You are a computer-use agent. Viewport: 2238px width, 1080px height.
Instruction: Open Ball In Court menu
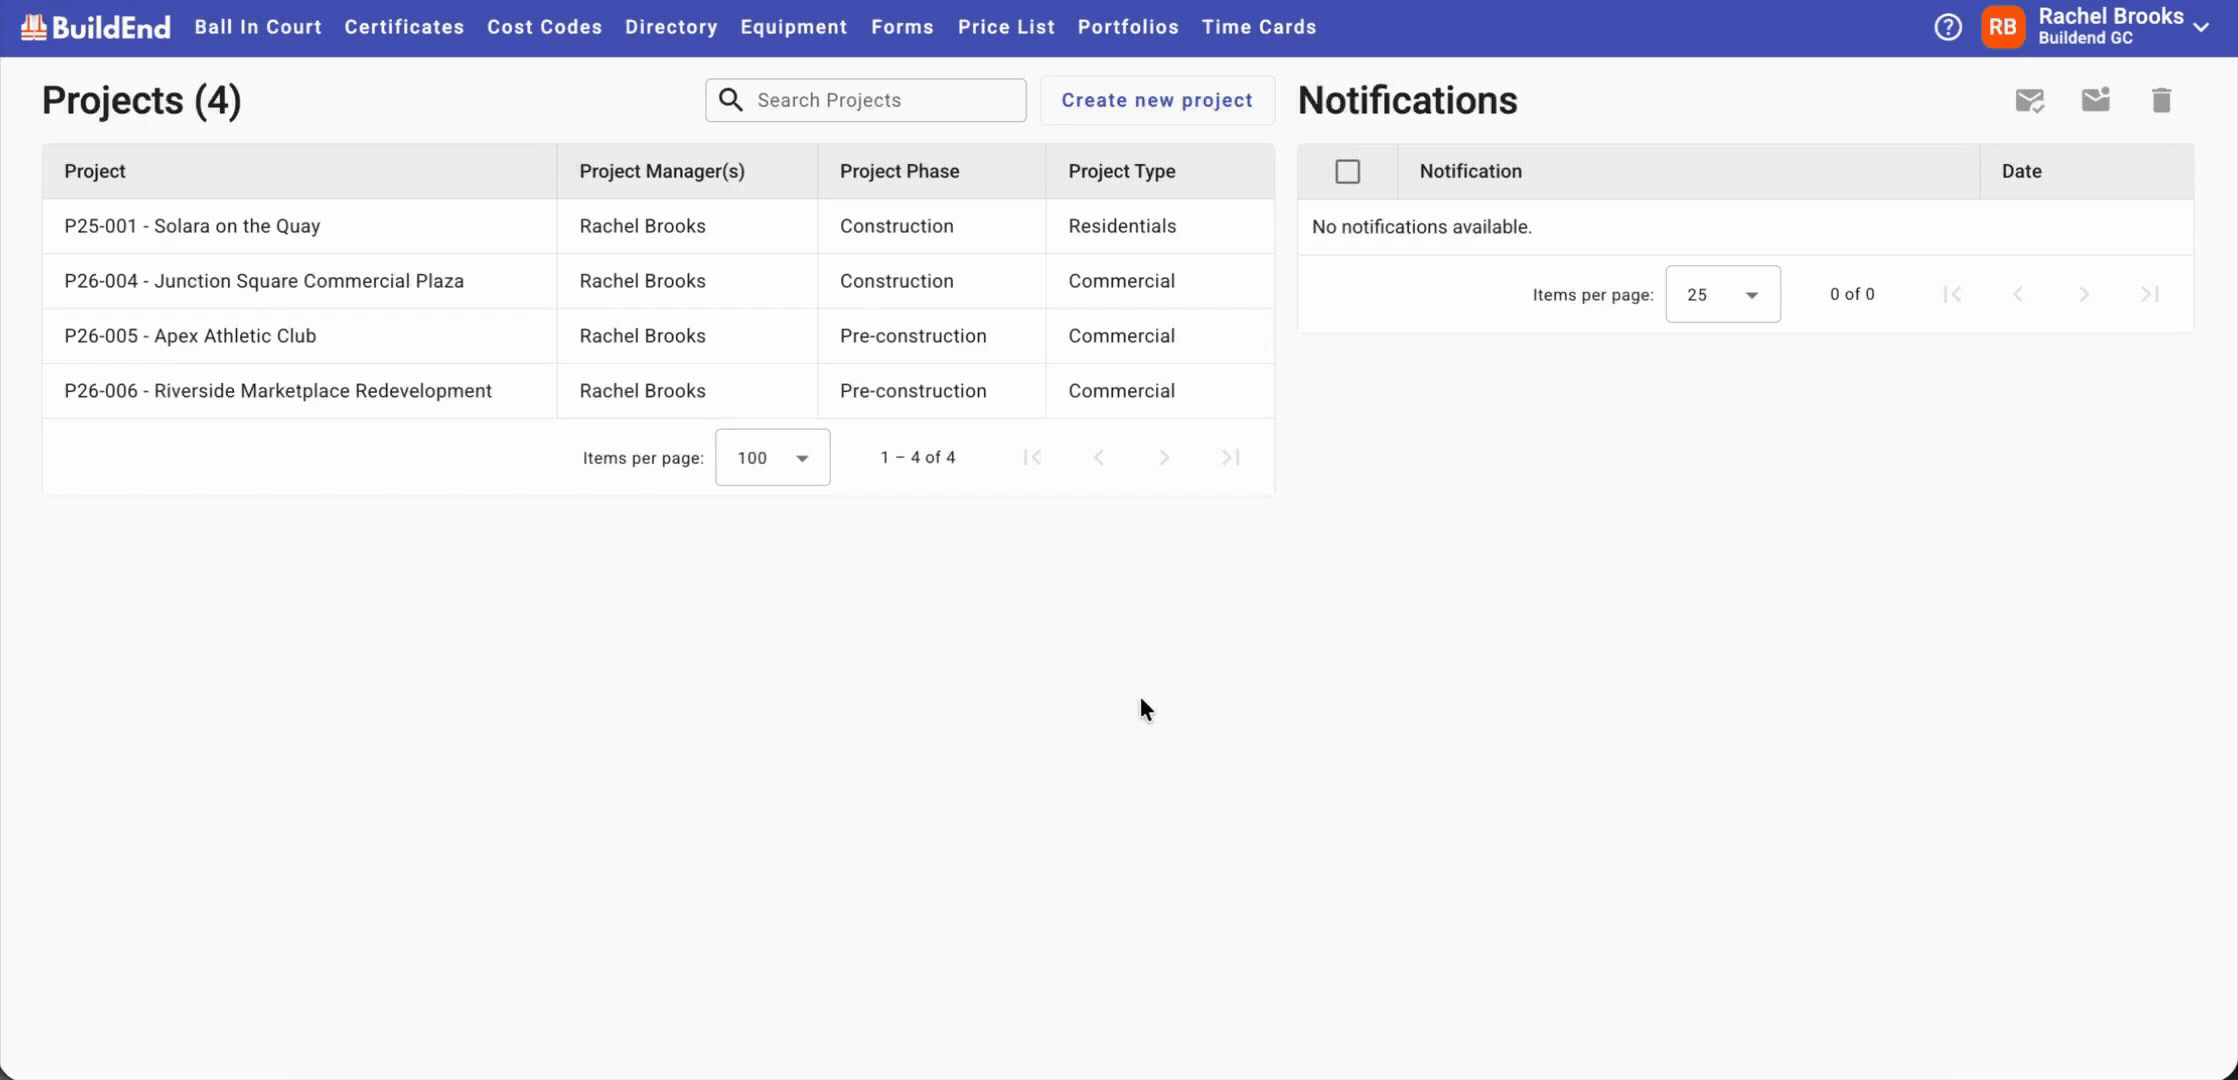click(x=258, y=27)
